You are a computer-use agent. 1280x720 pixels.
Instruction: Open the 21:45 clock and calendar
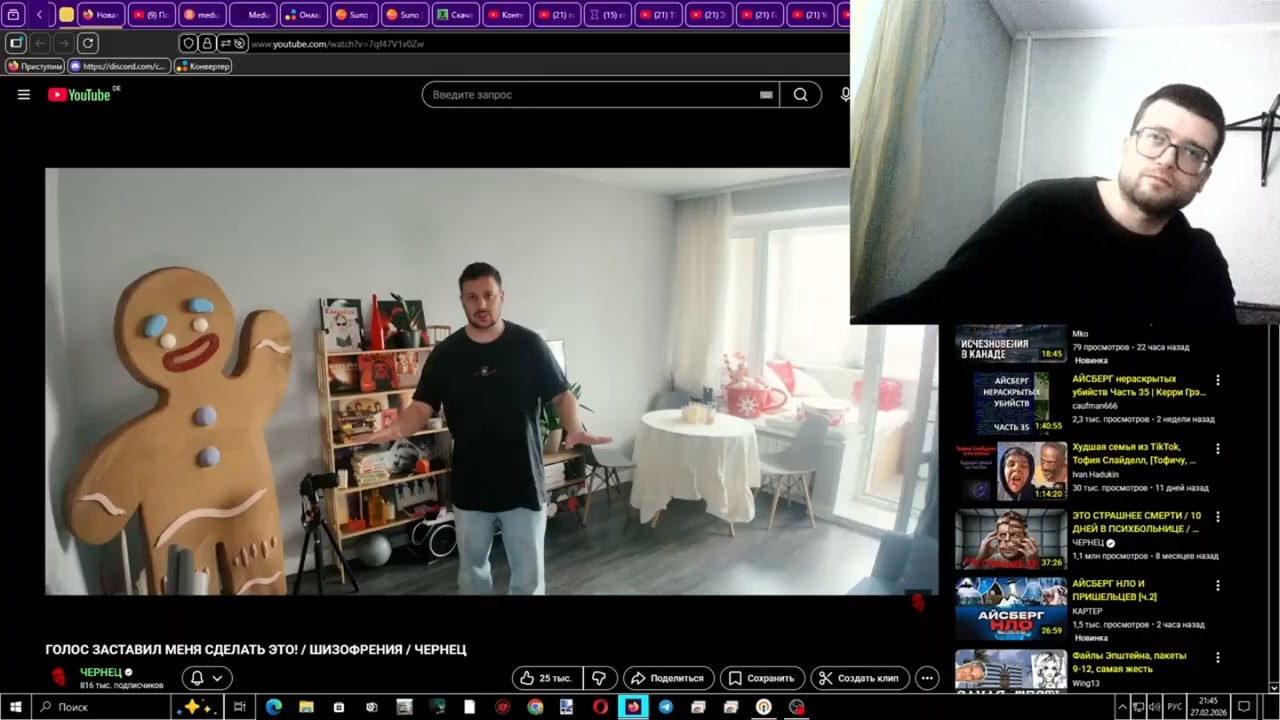coord(1208,707)
